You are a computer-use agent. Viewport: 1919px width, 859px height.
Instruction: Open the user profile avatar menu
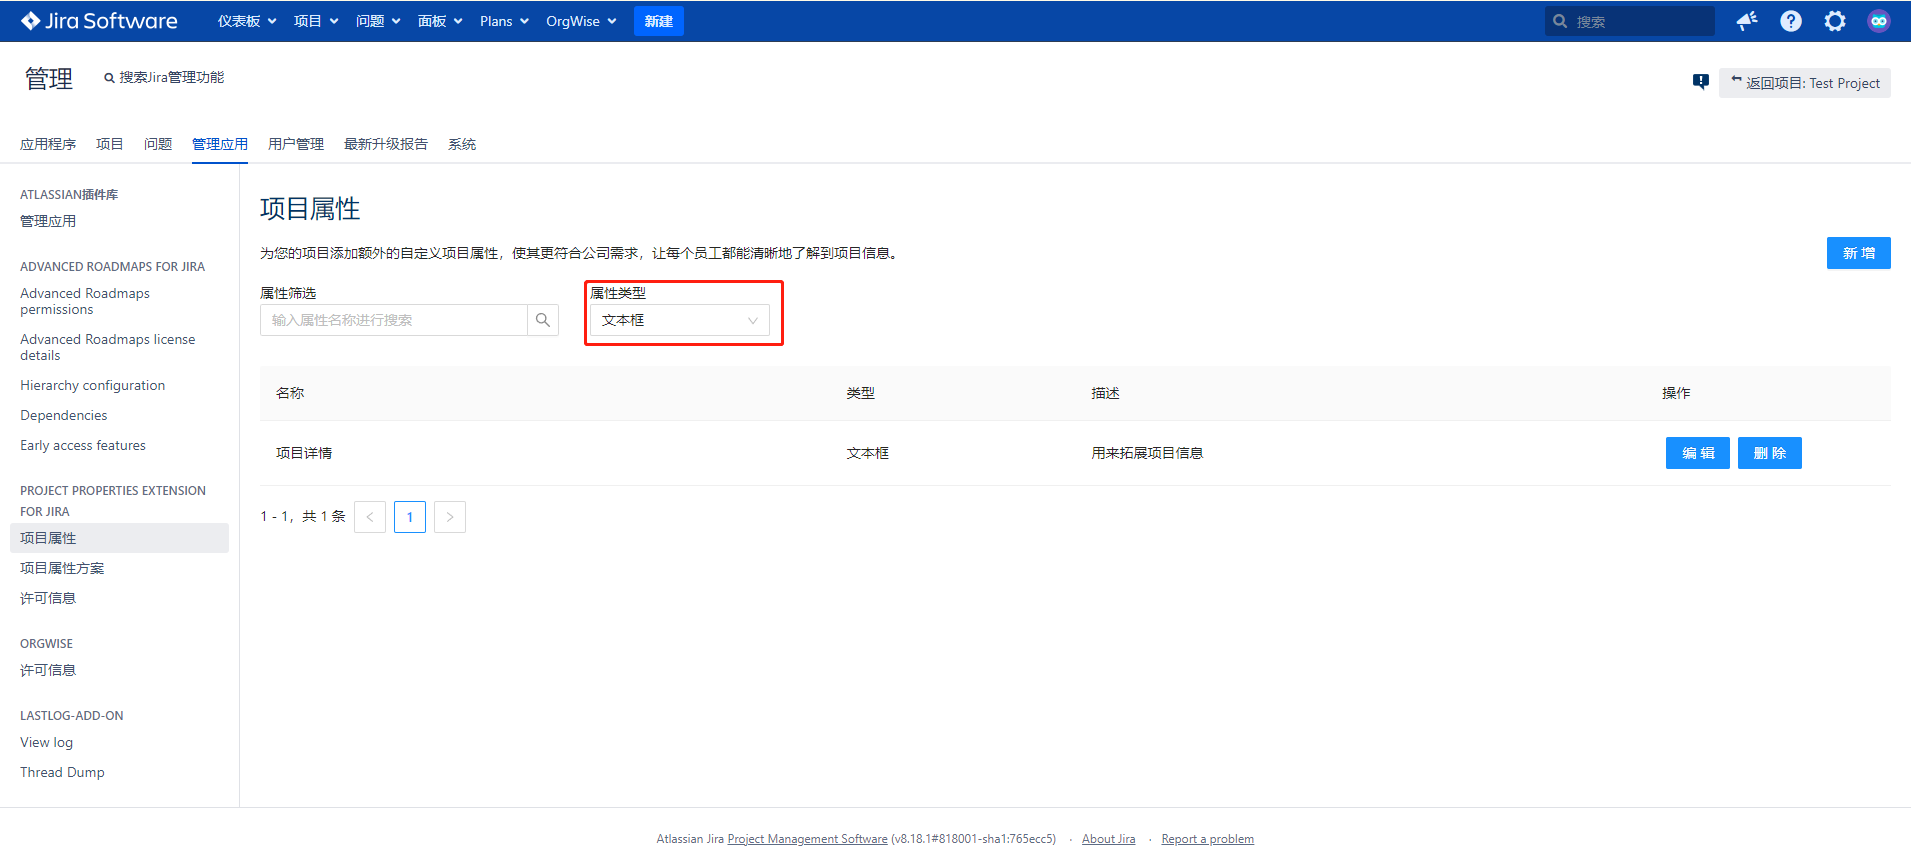pyautogui.click(x=1878, y=21)
